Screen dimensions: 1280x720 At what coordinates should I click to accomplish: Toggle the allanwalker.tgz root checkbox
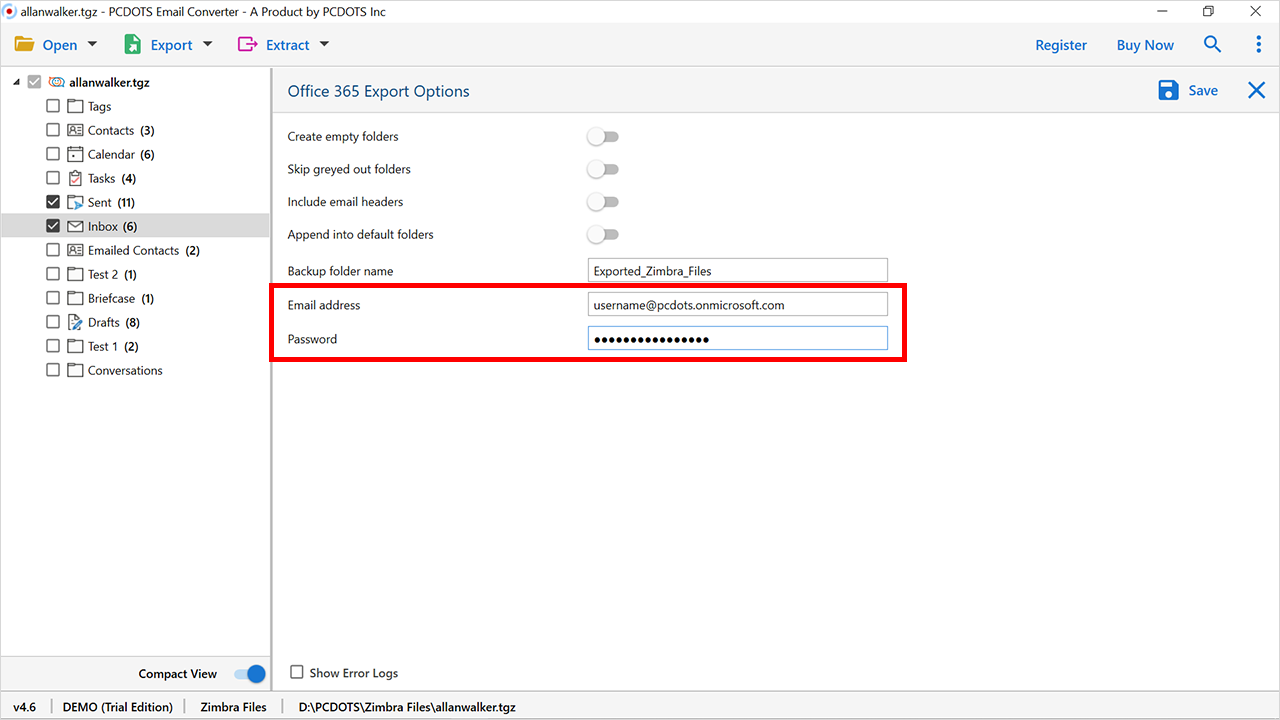coord(35,82)
